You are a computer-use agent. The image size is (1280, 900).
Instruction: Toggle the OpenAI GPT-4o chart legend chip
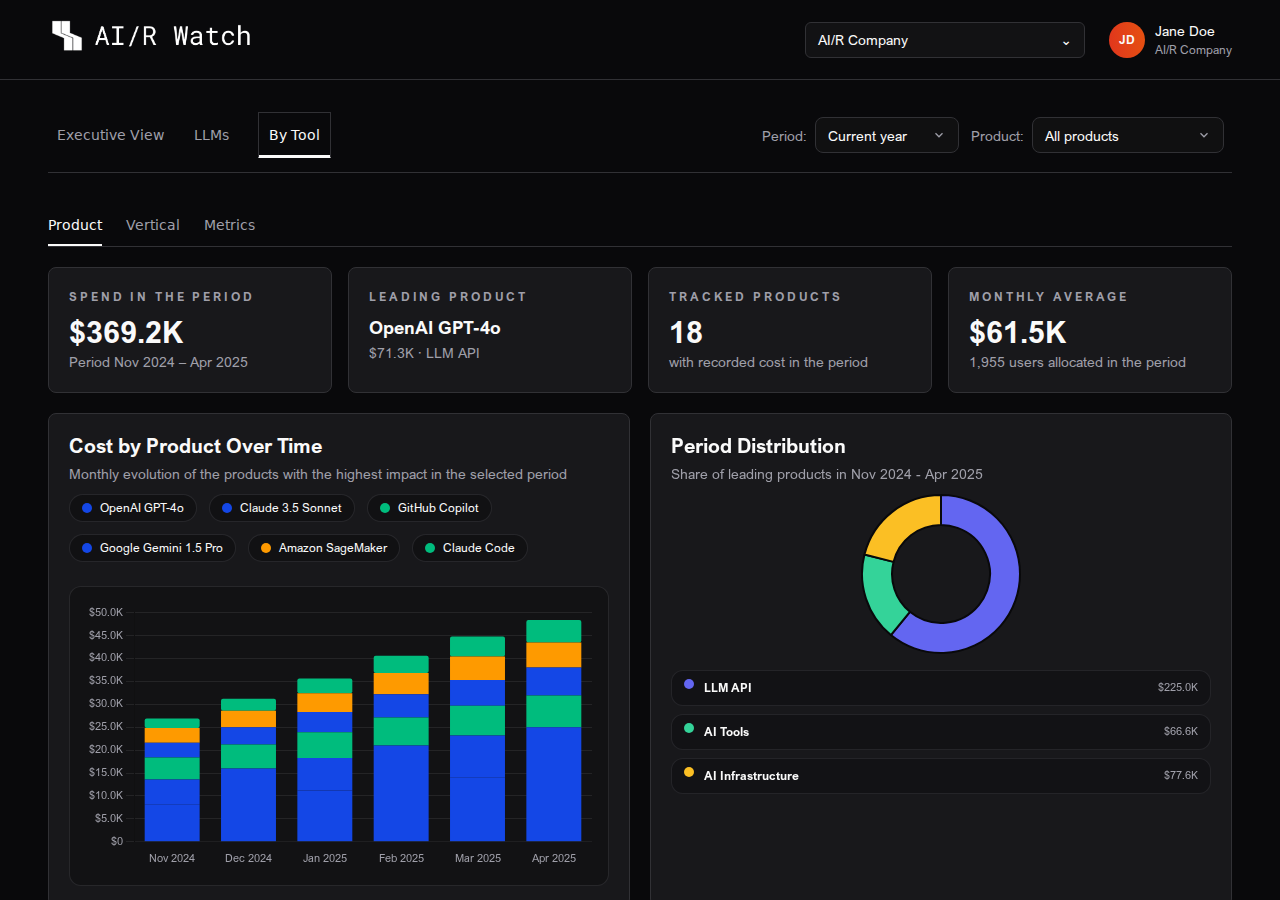[x=133, y=508]
